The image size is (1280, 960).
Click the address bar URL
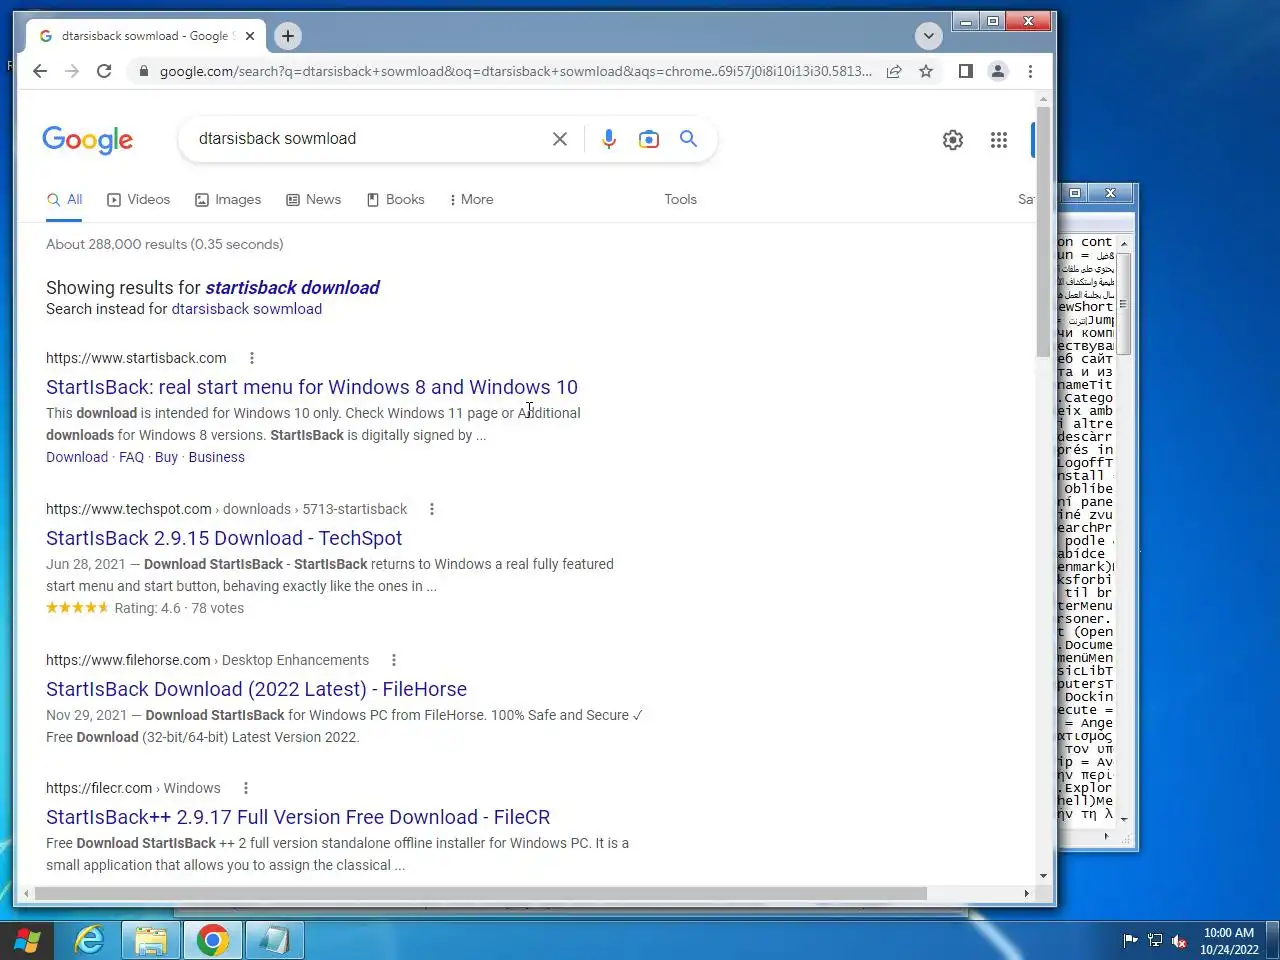click(516, 71)
